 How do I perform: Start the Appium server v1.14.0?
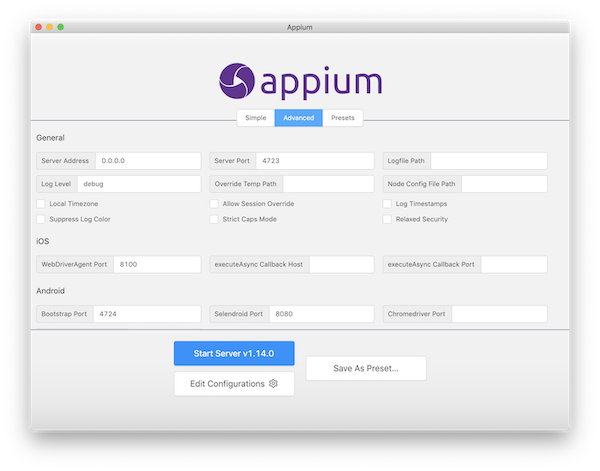pyautogui.click(x=234, y=353)
